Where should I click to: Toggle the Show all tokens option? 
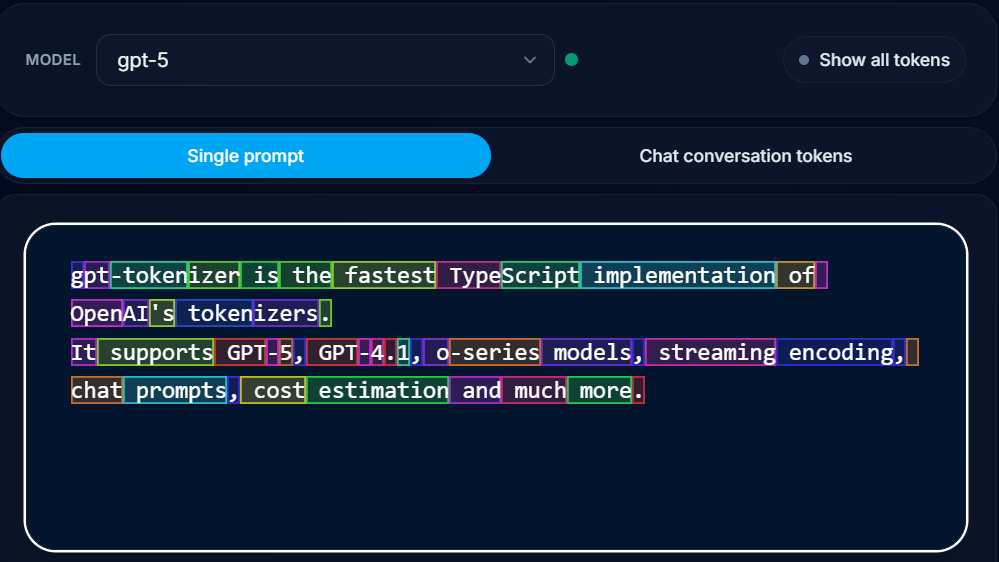(874, 60)
